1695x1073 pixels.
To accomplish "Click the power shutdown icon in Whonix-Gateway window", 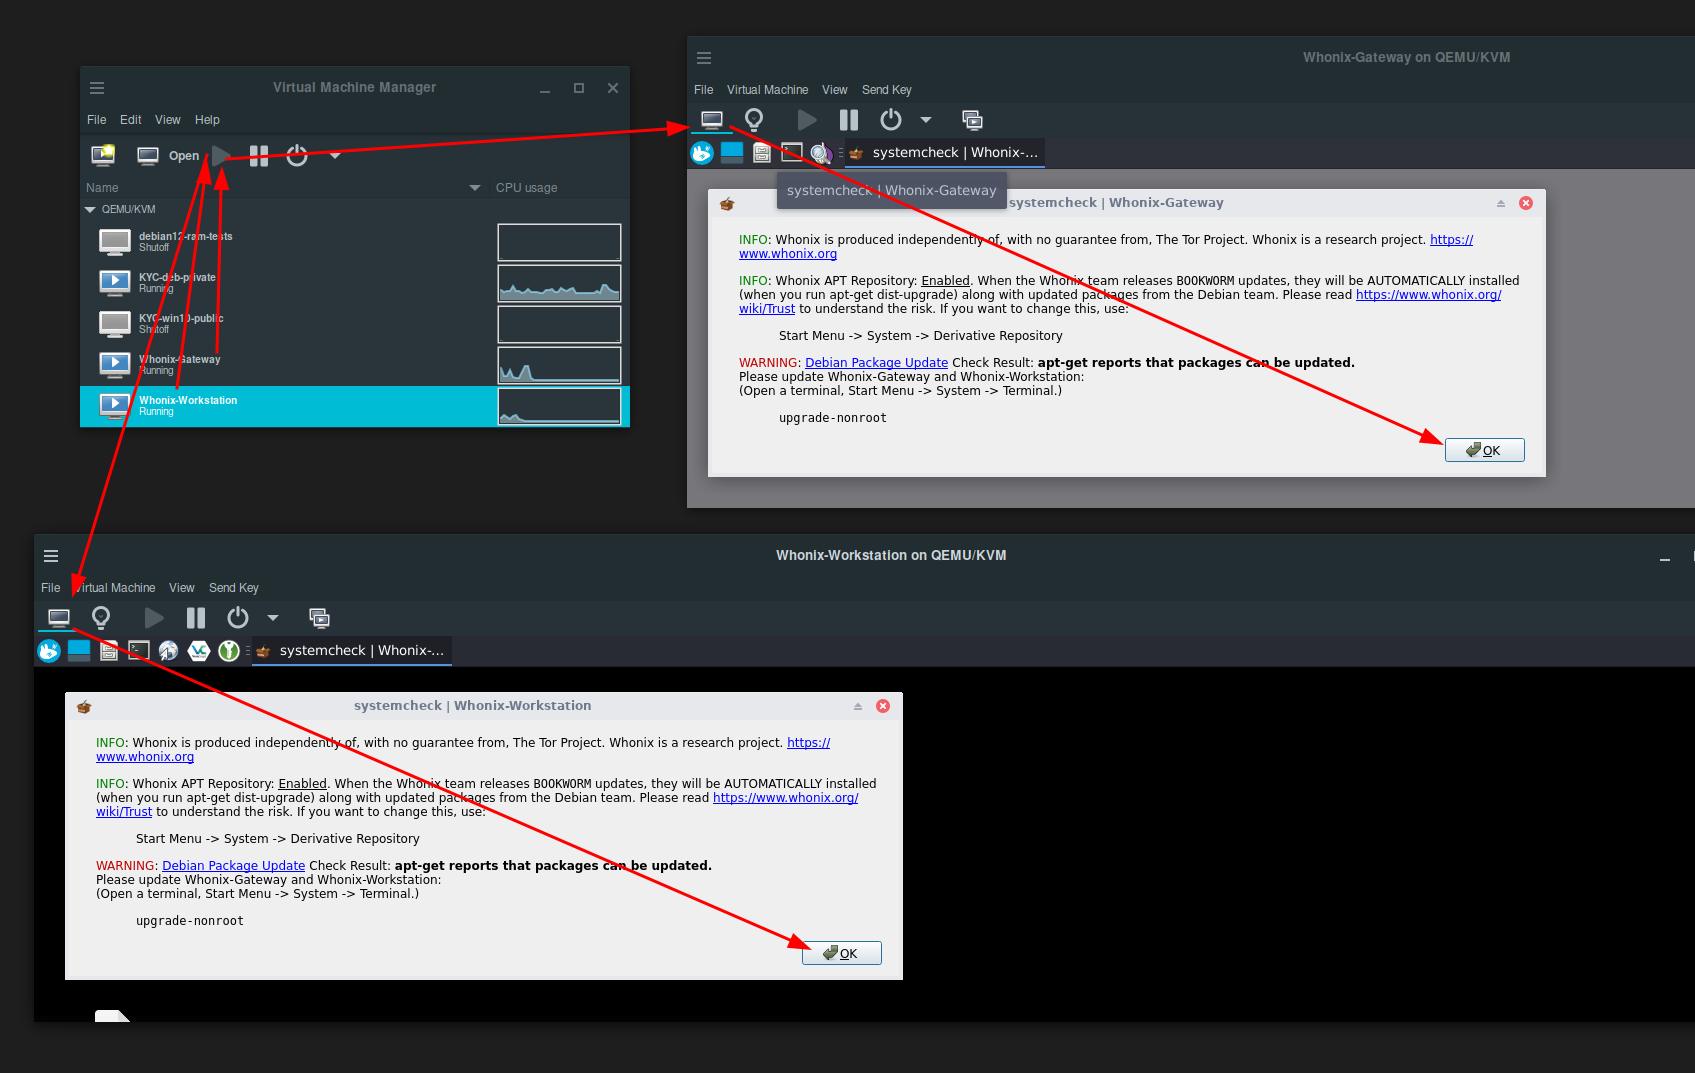I will [891, 120].
